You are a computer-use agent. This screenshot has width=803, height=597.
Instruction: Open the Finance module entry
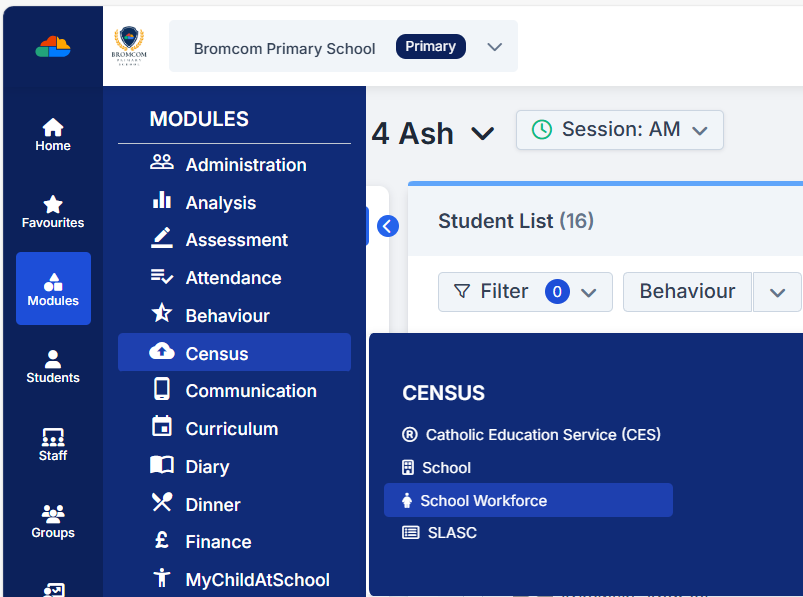click(x=218, y=542)
